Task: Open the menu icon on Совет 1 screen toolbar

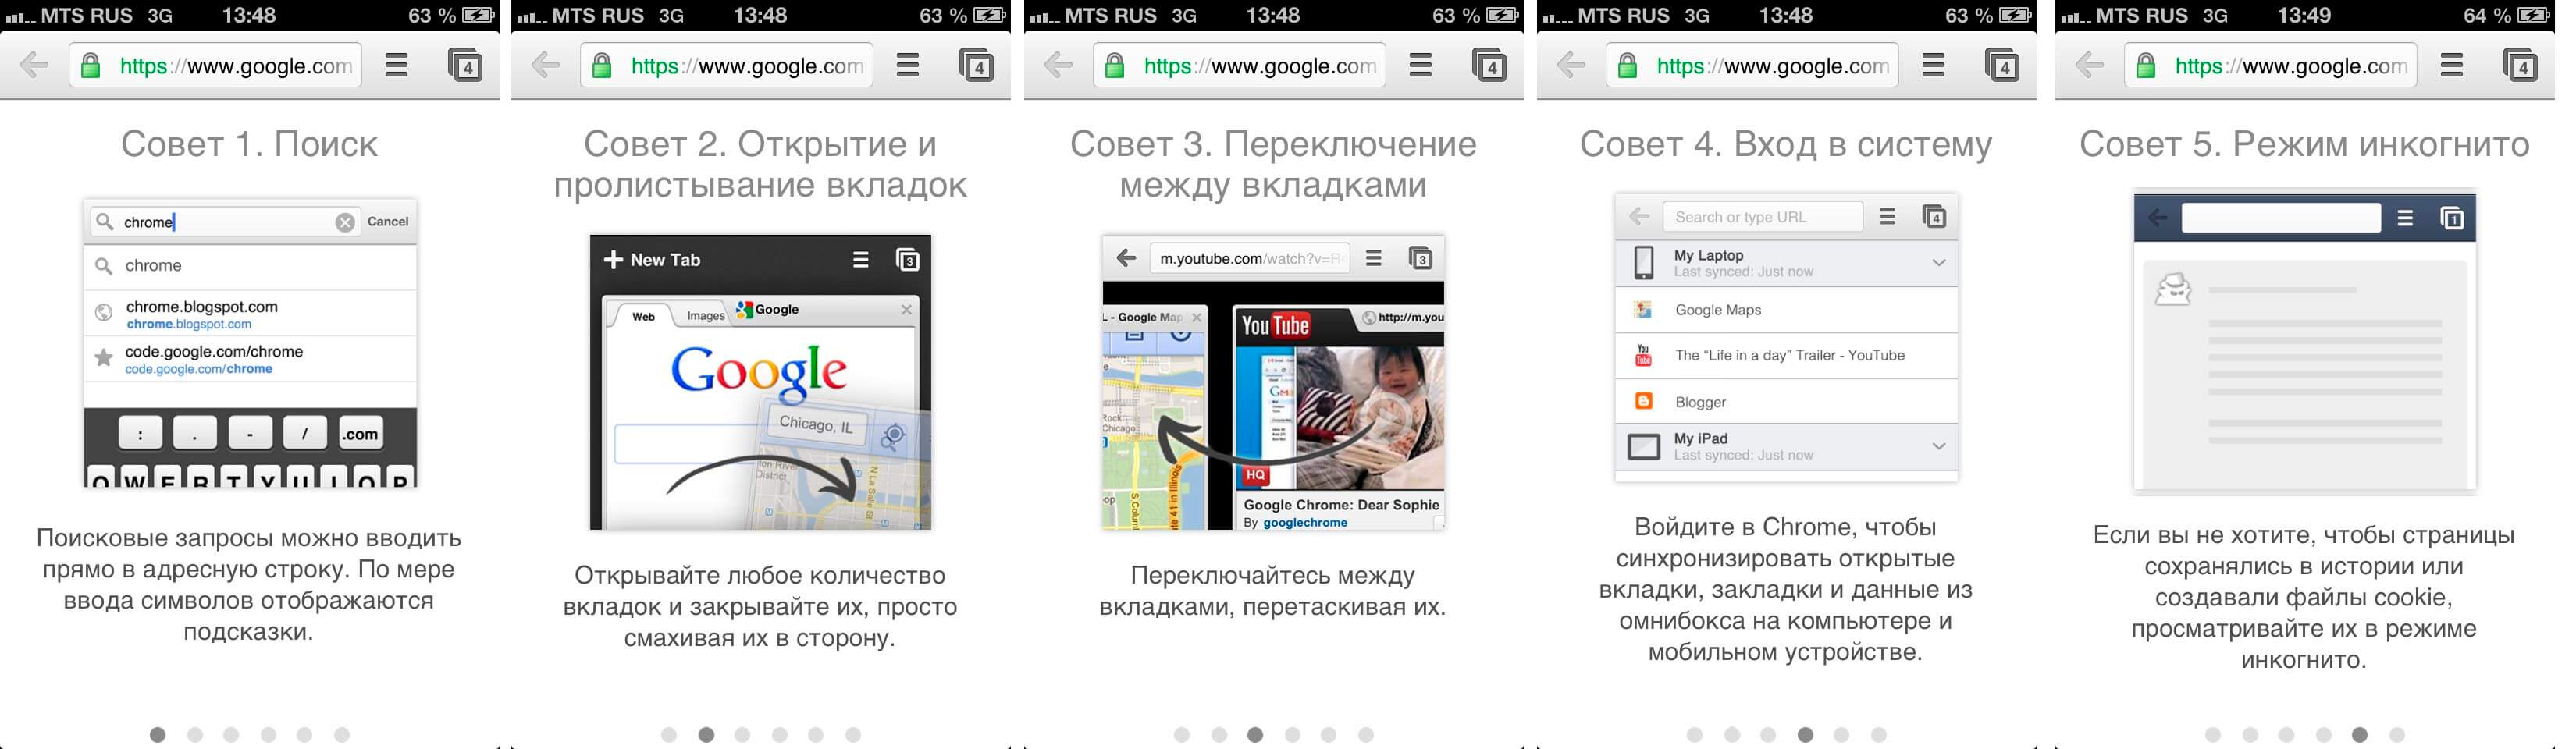Action: pos(397,66)
